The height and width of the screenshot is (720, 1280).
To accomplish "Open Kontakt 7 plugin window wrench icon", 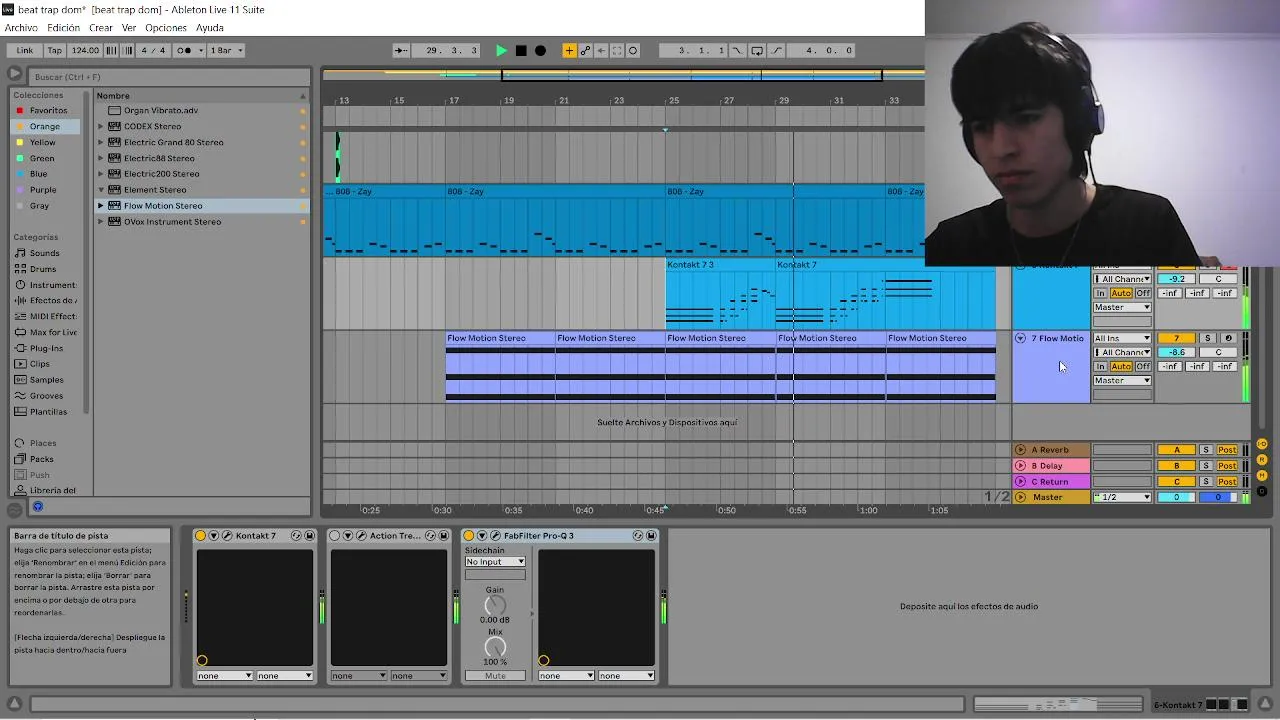I will click(x=227, y=536).
